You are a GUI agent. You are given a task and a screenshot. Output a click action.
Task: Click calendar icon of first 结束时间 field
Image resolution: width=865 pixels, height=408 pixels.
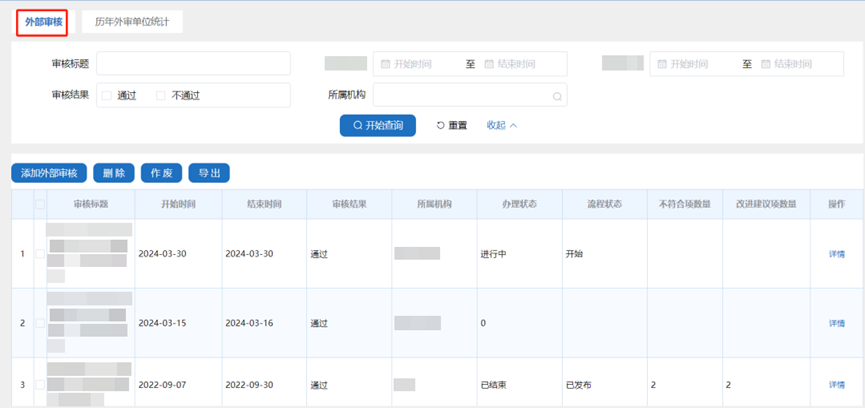[489, 64]
